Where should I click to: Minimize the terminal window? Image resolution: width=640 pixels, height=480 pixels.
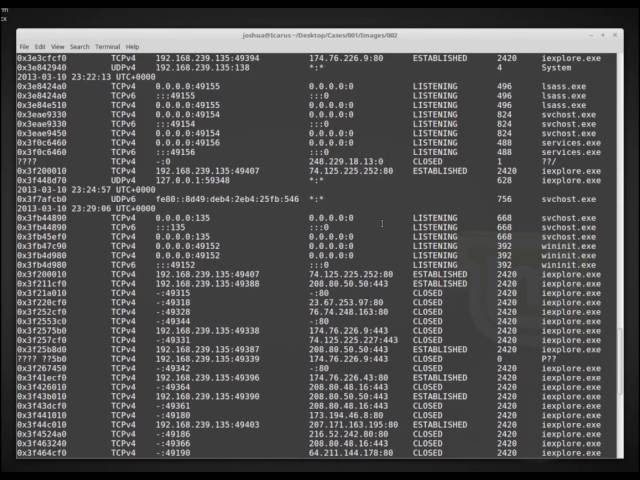590,36
